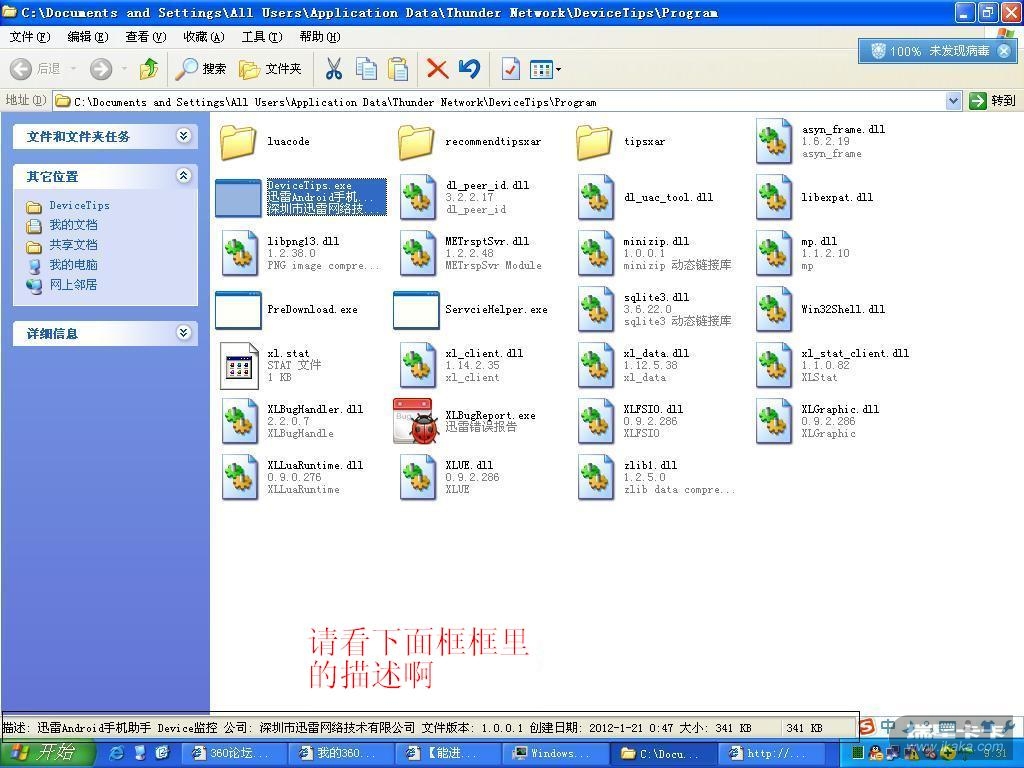
Task: Open 网上邻居 link in sidebar
Action: tap(73, 285)
